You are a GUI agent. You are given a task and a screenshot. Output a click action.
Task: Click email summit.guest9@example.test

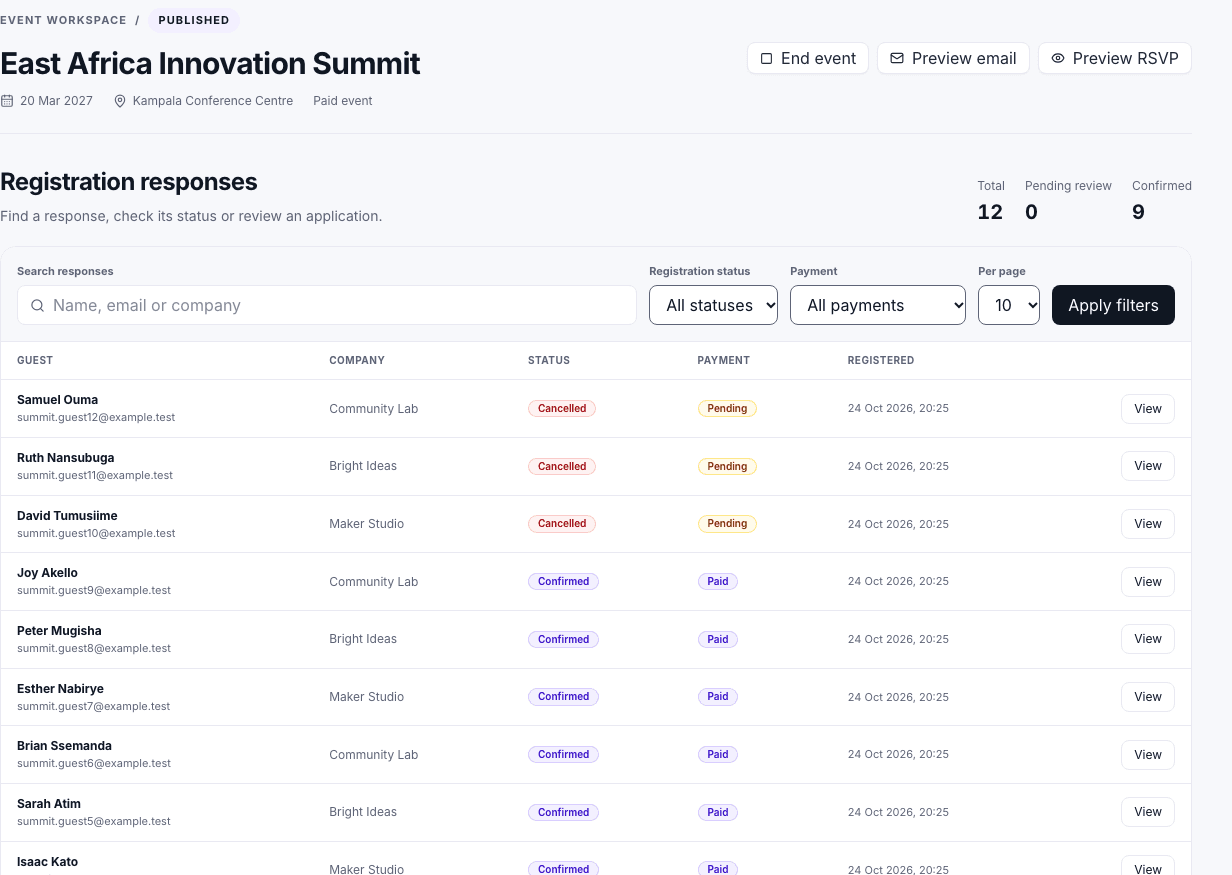click(94, 591)
